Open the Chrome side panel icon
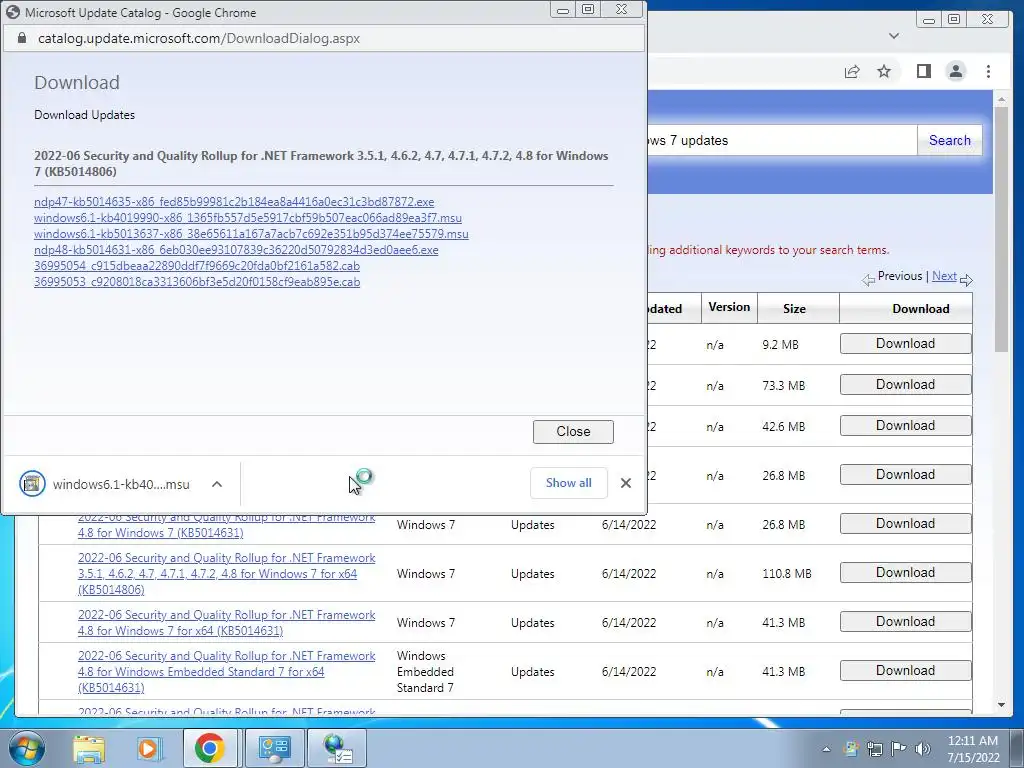The image size is (1024, 768). click(923, 71)
